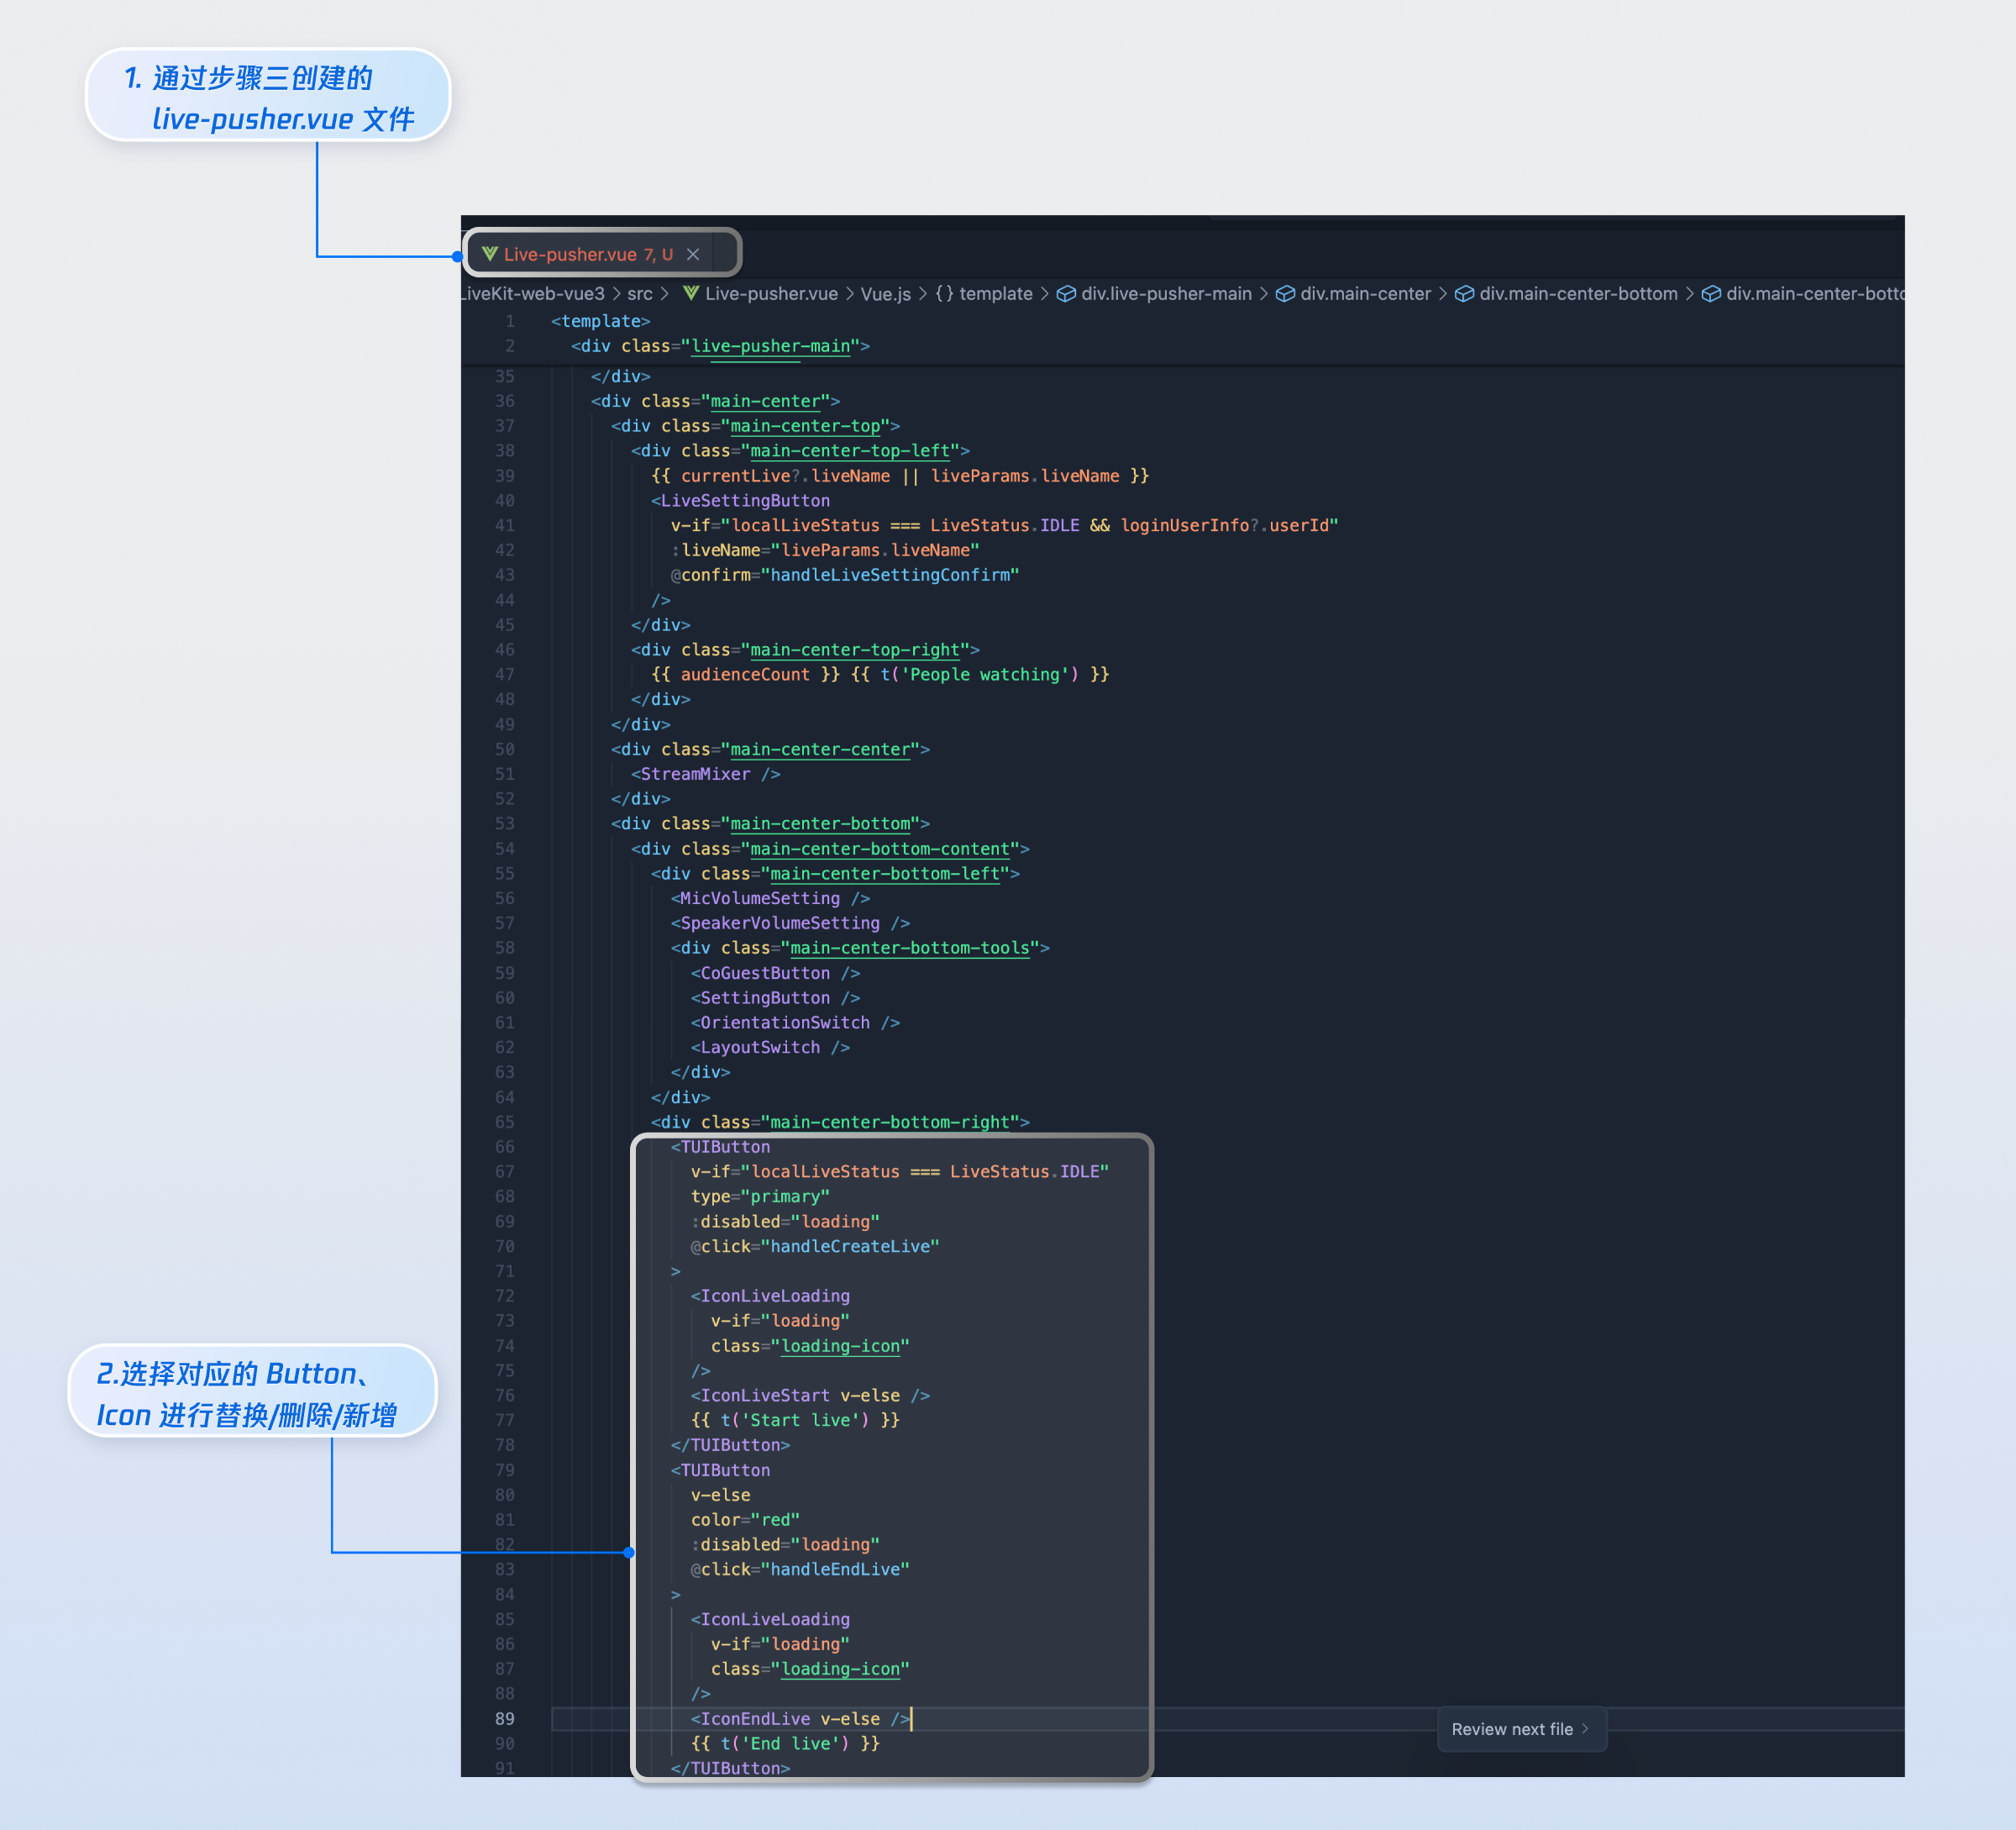The width and height of the screenshot is (2016, 1830).
Task: Select the Live-pusher.vue editor tab
Action: tap(570, 254)
